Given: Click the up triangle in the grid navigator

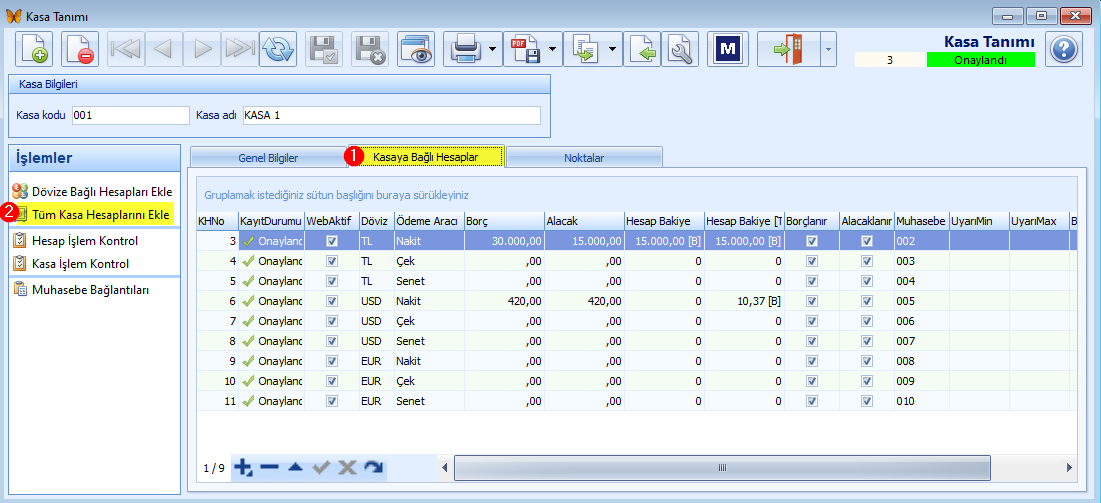Looking at the screenshot, I should pos(295,467).
